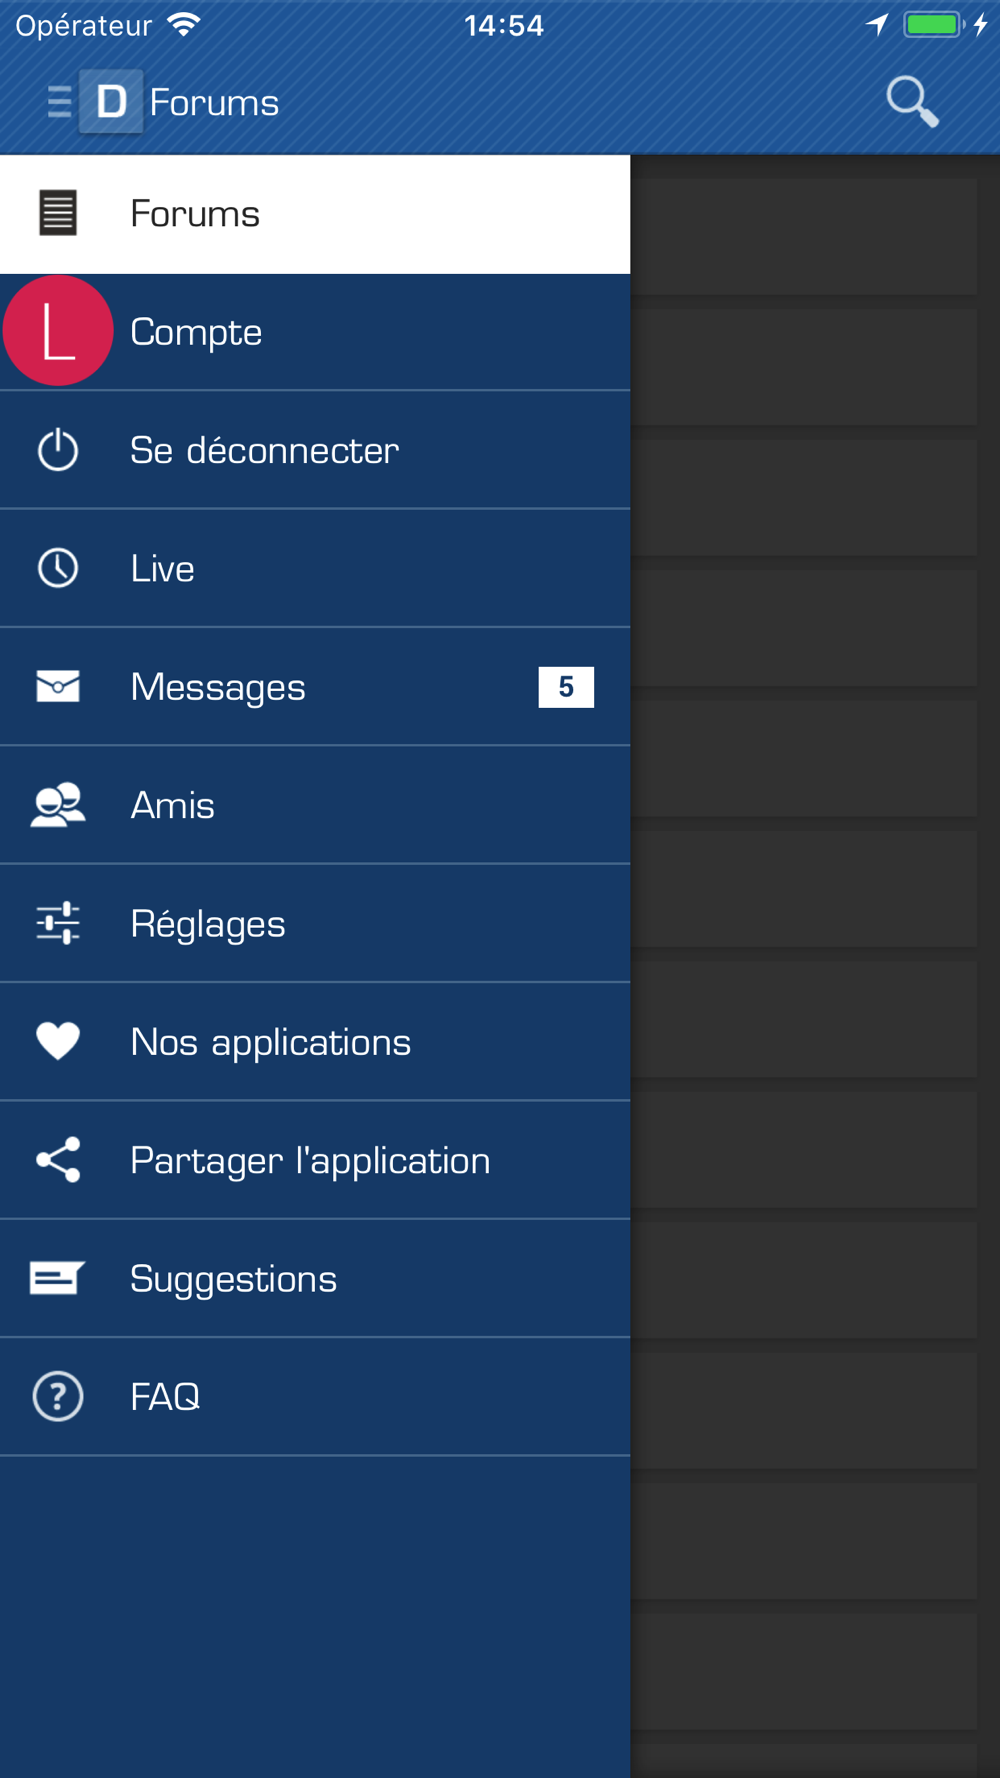The height and width of the screenshot is (1778, 1000).
Task: Open the Compte menu item
Action: [315, 332]
